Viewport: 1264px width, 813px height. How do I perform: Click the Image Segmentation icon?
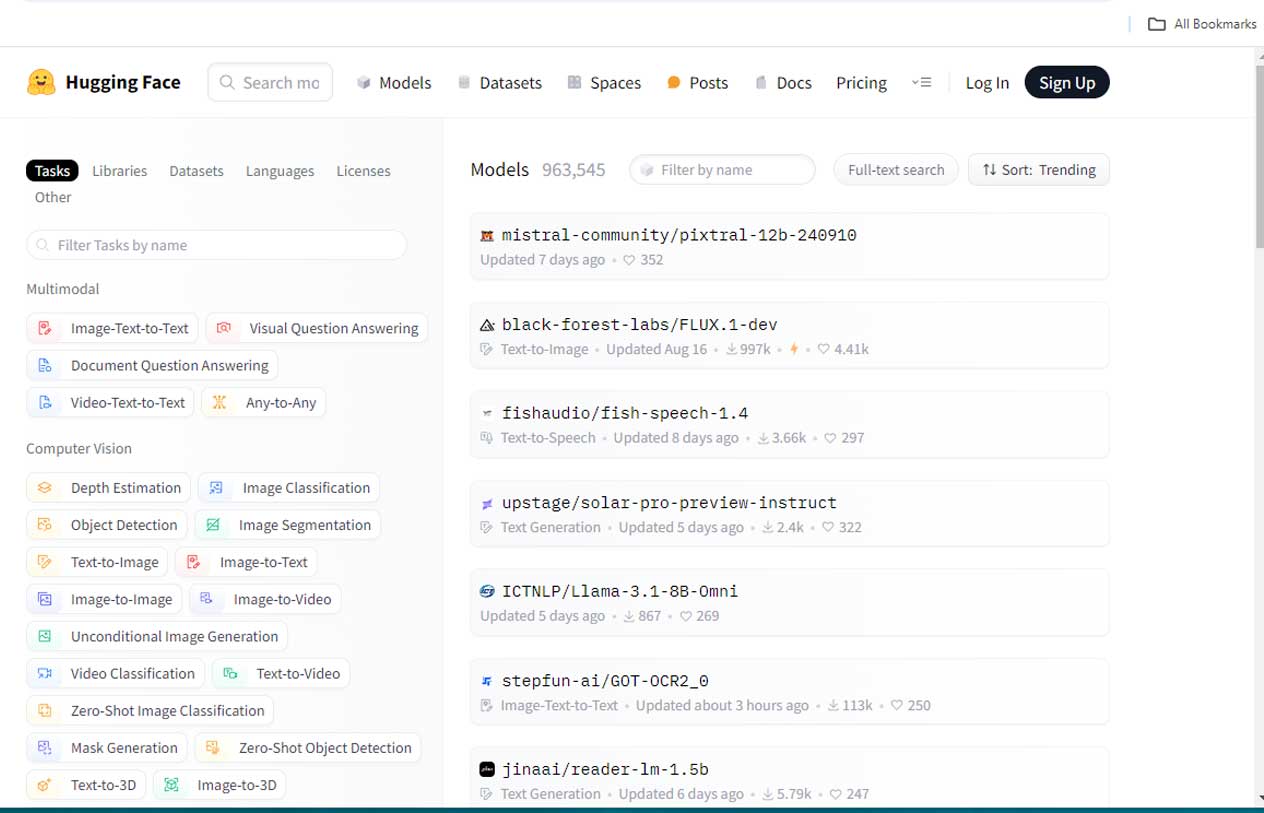213,525
